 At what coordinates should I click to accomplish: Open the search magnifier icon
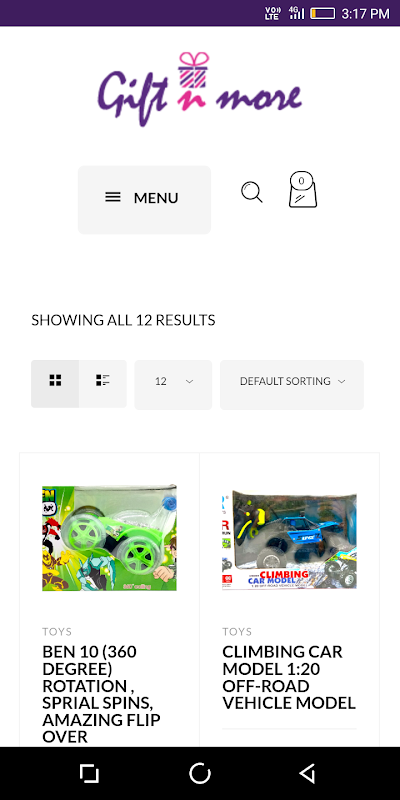(x=252, y=192)
